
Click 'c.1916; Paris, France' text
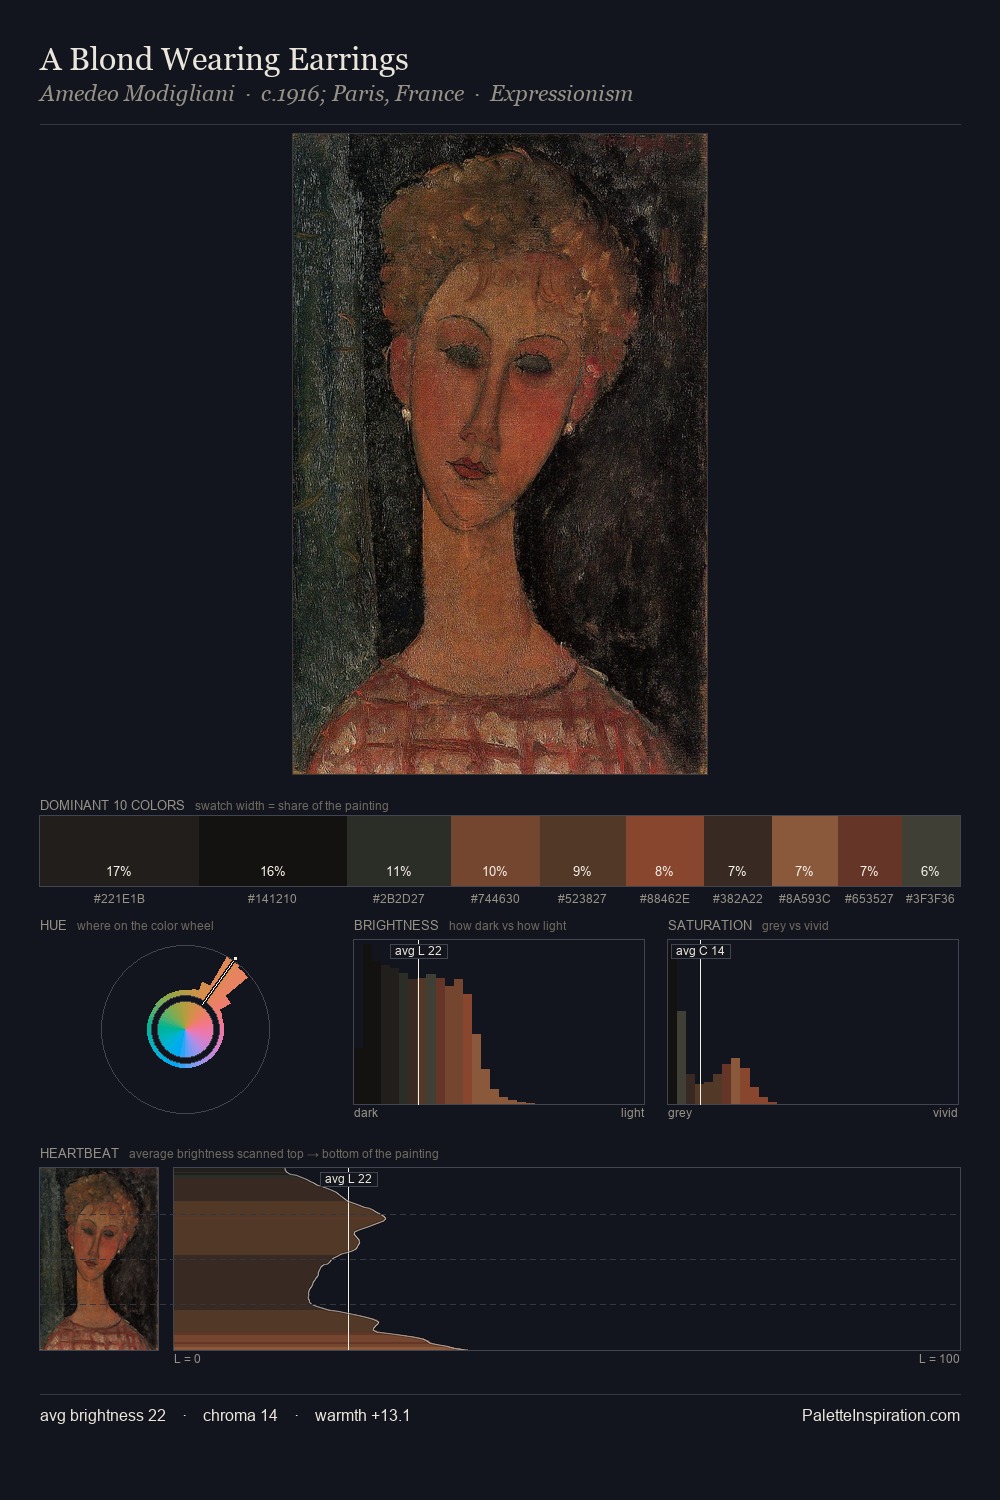[x=362, y=94]
